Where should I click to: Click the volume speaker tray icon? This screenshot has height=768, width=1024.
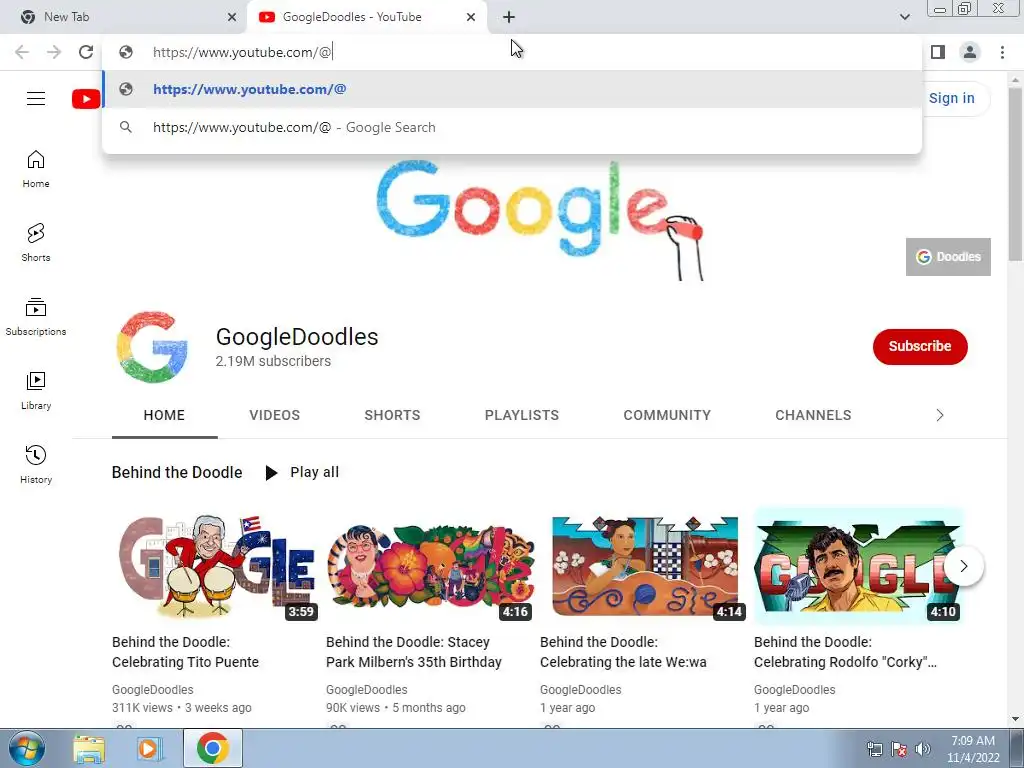point(923,749)
